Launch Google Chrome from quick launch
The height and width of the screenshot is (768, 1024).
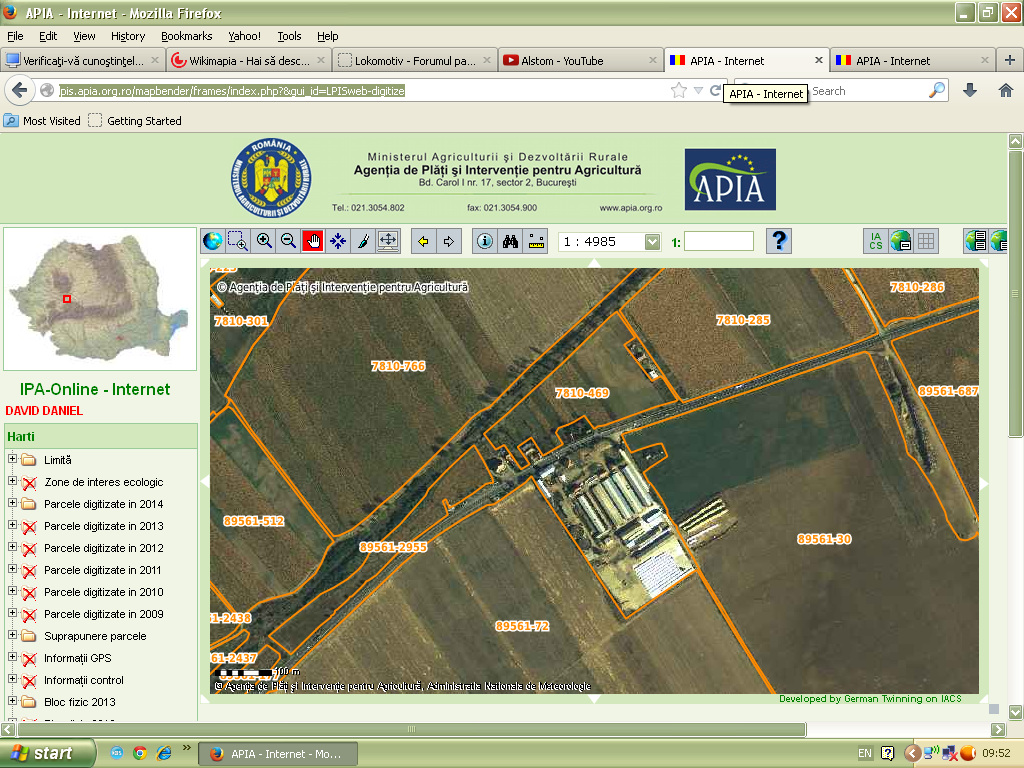pos(140,753)
